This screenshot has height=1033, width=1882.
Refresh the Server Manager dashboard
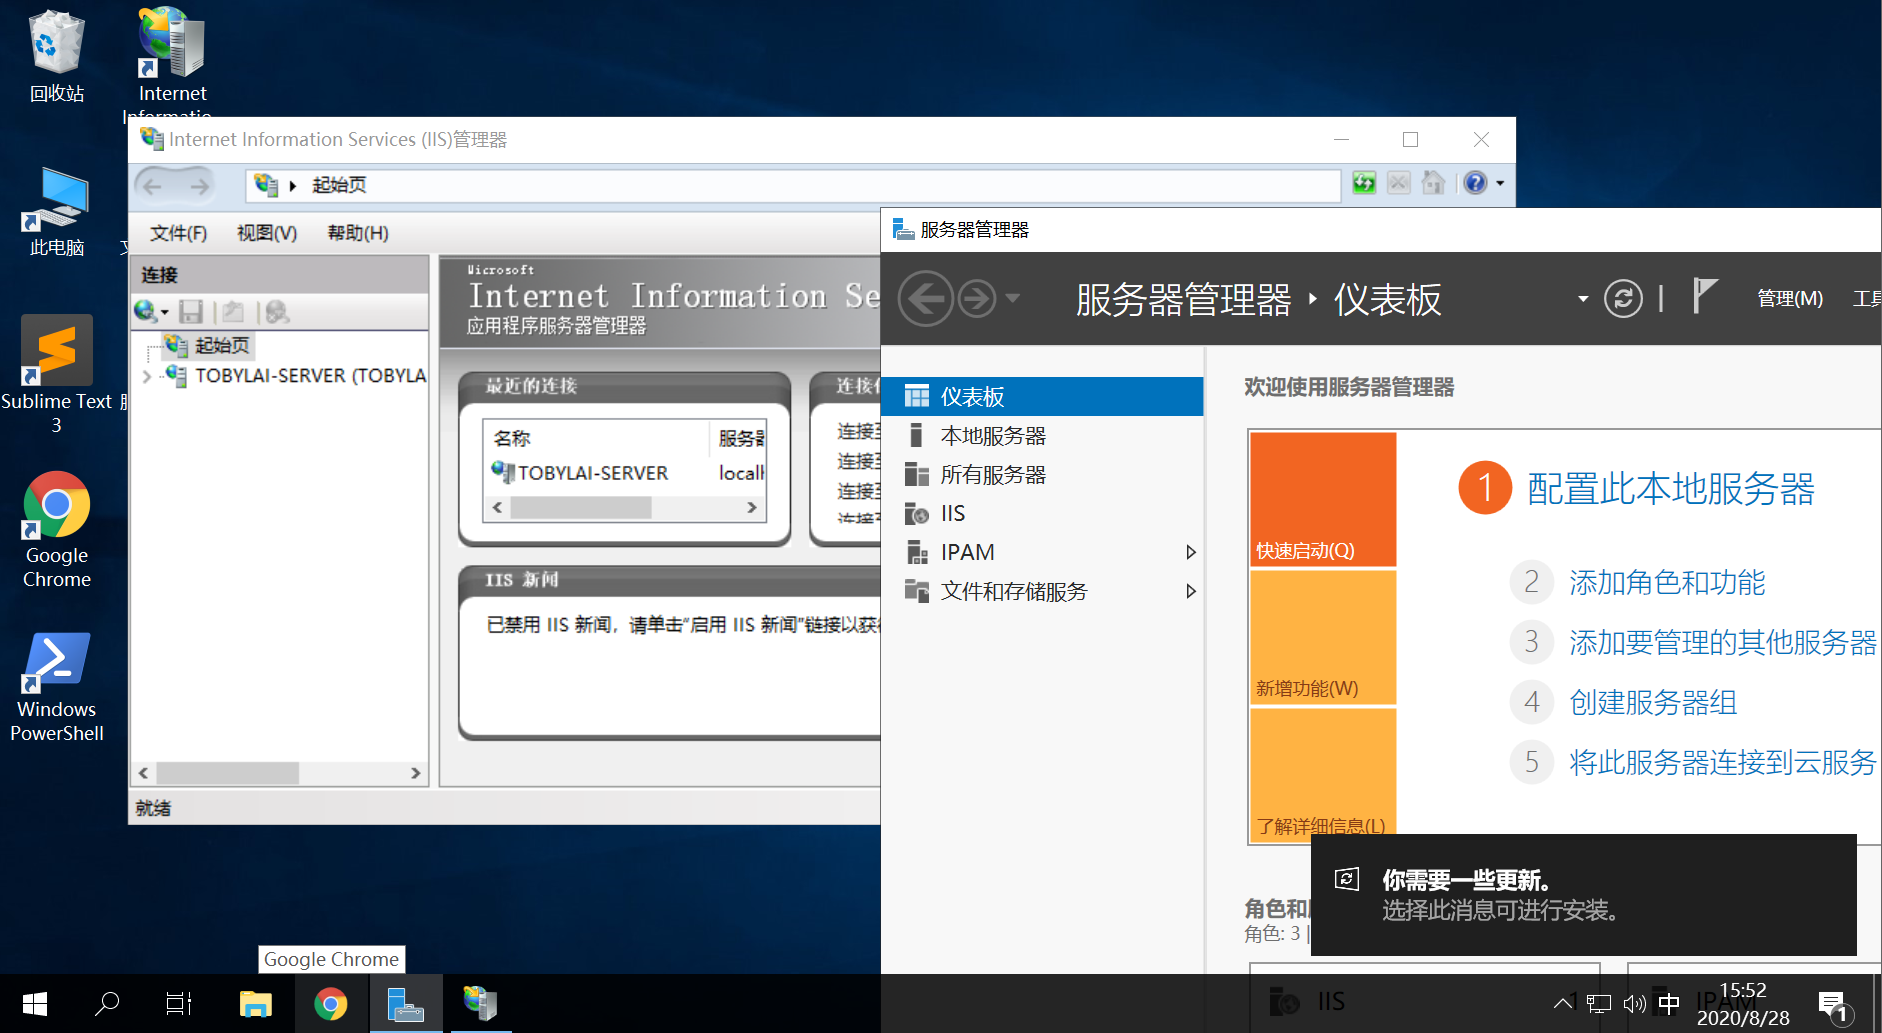1623,298
